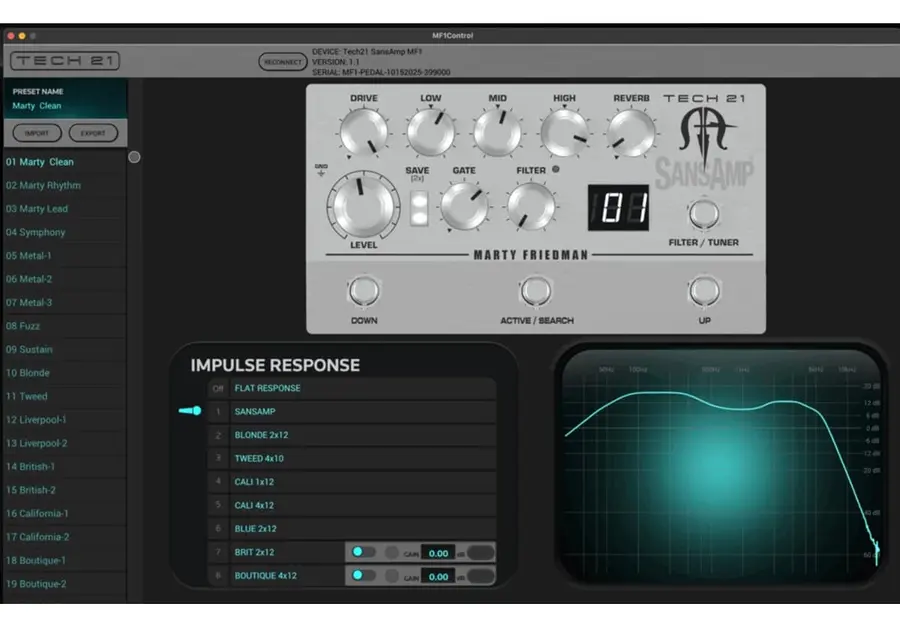Click the DRIVE knob on the pedal
The width and height of the screenshot is (900, 628).
click(x=364, y=133)
